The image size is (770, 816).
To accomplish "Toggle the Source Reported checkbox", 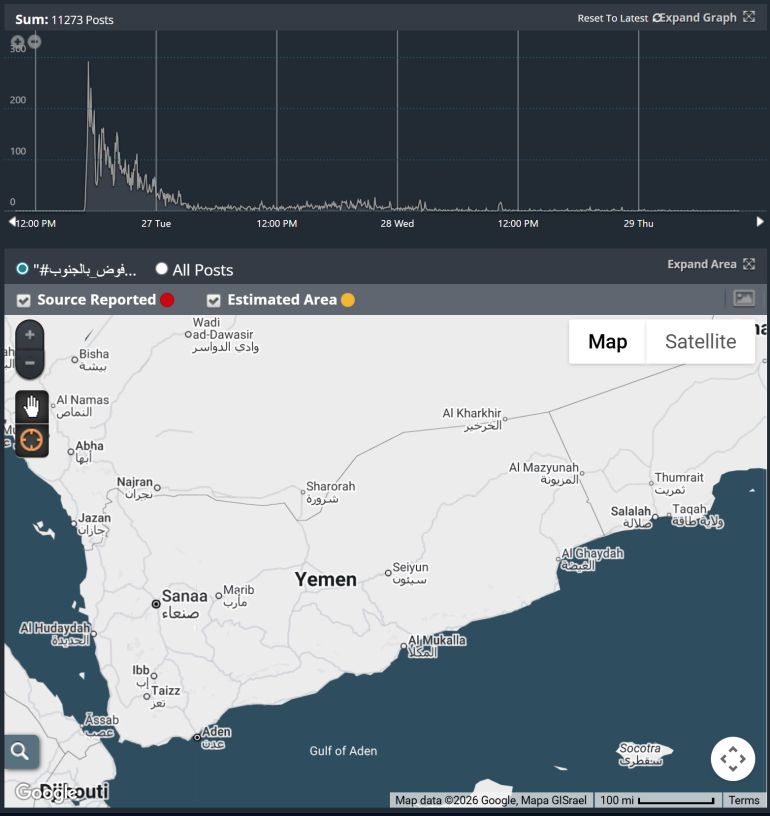I will (x=23, y=300).
